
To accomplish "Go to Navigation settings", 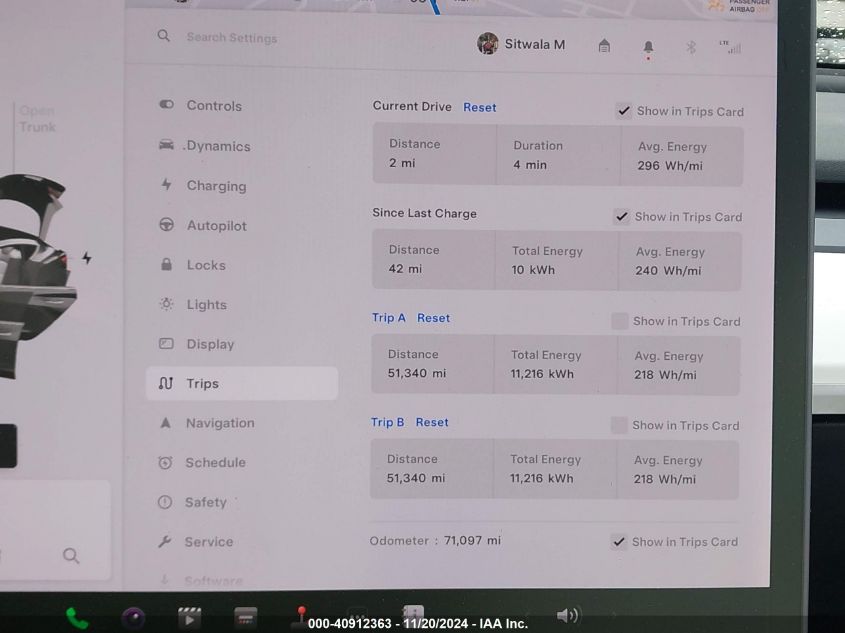I will pos(219,423).
